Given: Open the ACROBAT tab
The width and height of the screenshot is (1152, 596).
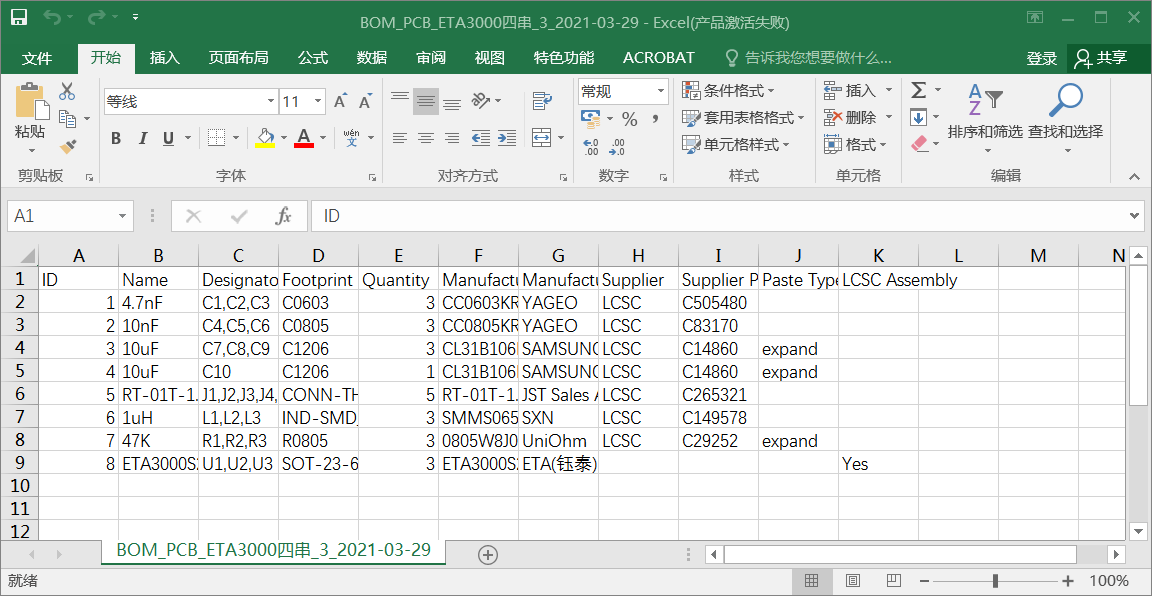Looking at the screenshot, I should [658, 58].
